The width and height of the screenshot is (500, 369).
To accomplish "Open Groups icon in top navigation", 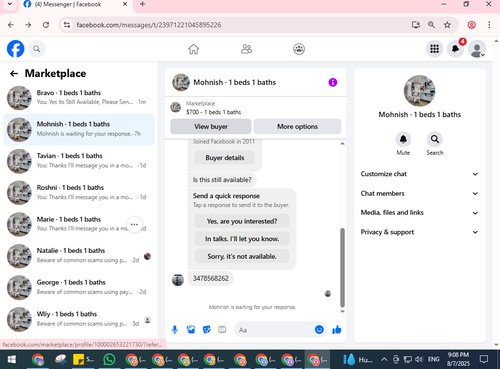I will pyautogui.click(x=299, y=49).
